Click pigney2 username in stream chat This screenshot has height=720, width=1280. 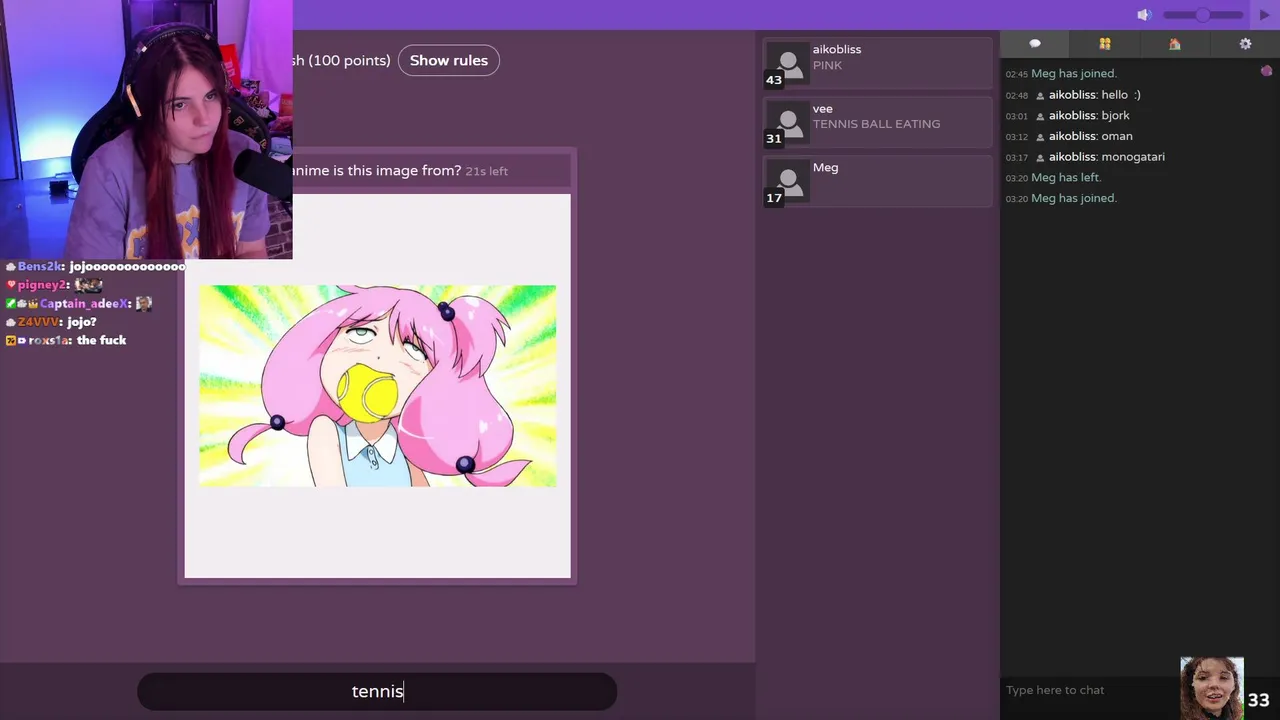41,285
